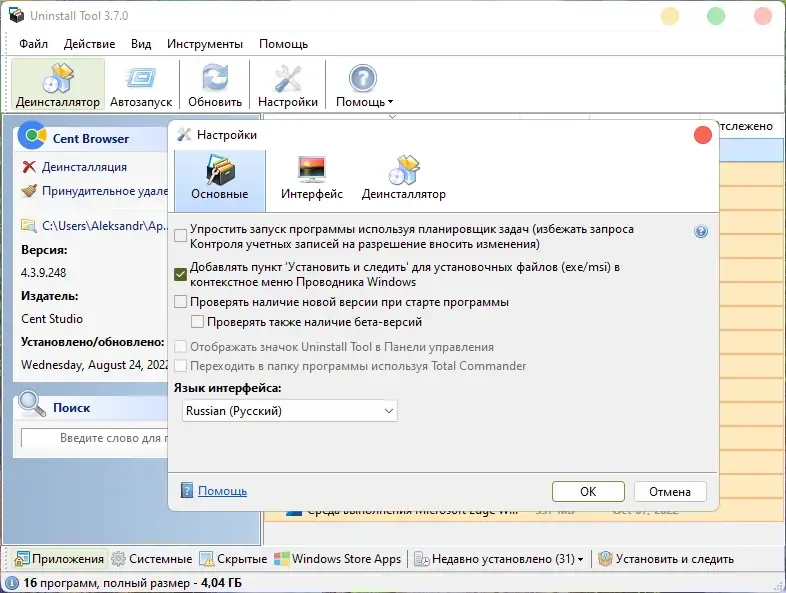
Task: Open the Помощь link in settings dialog
Action: pyautogui.click(x=223, y=491)
